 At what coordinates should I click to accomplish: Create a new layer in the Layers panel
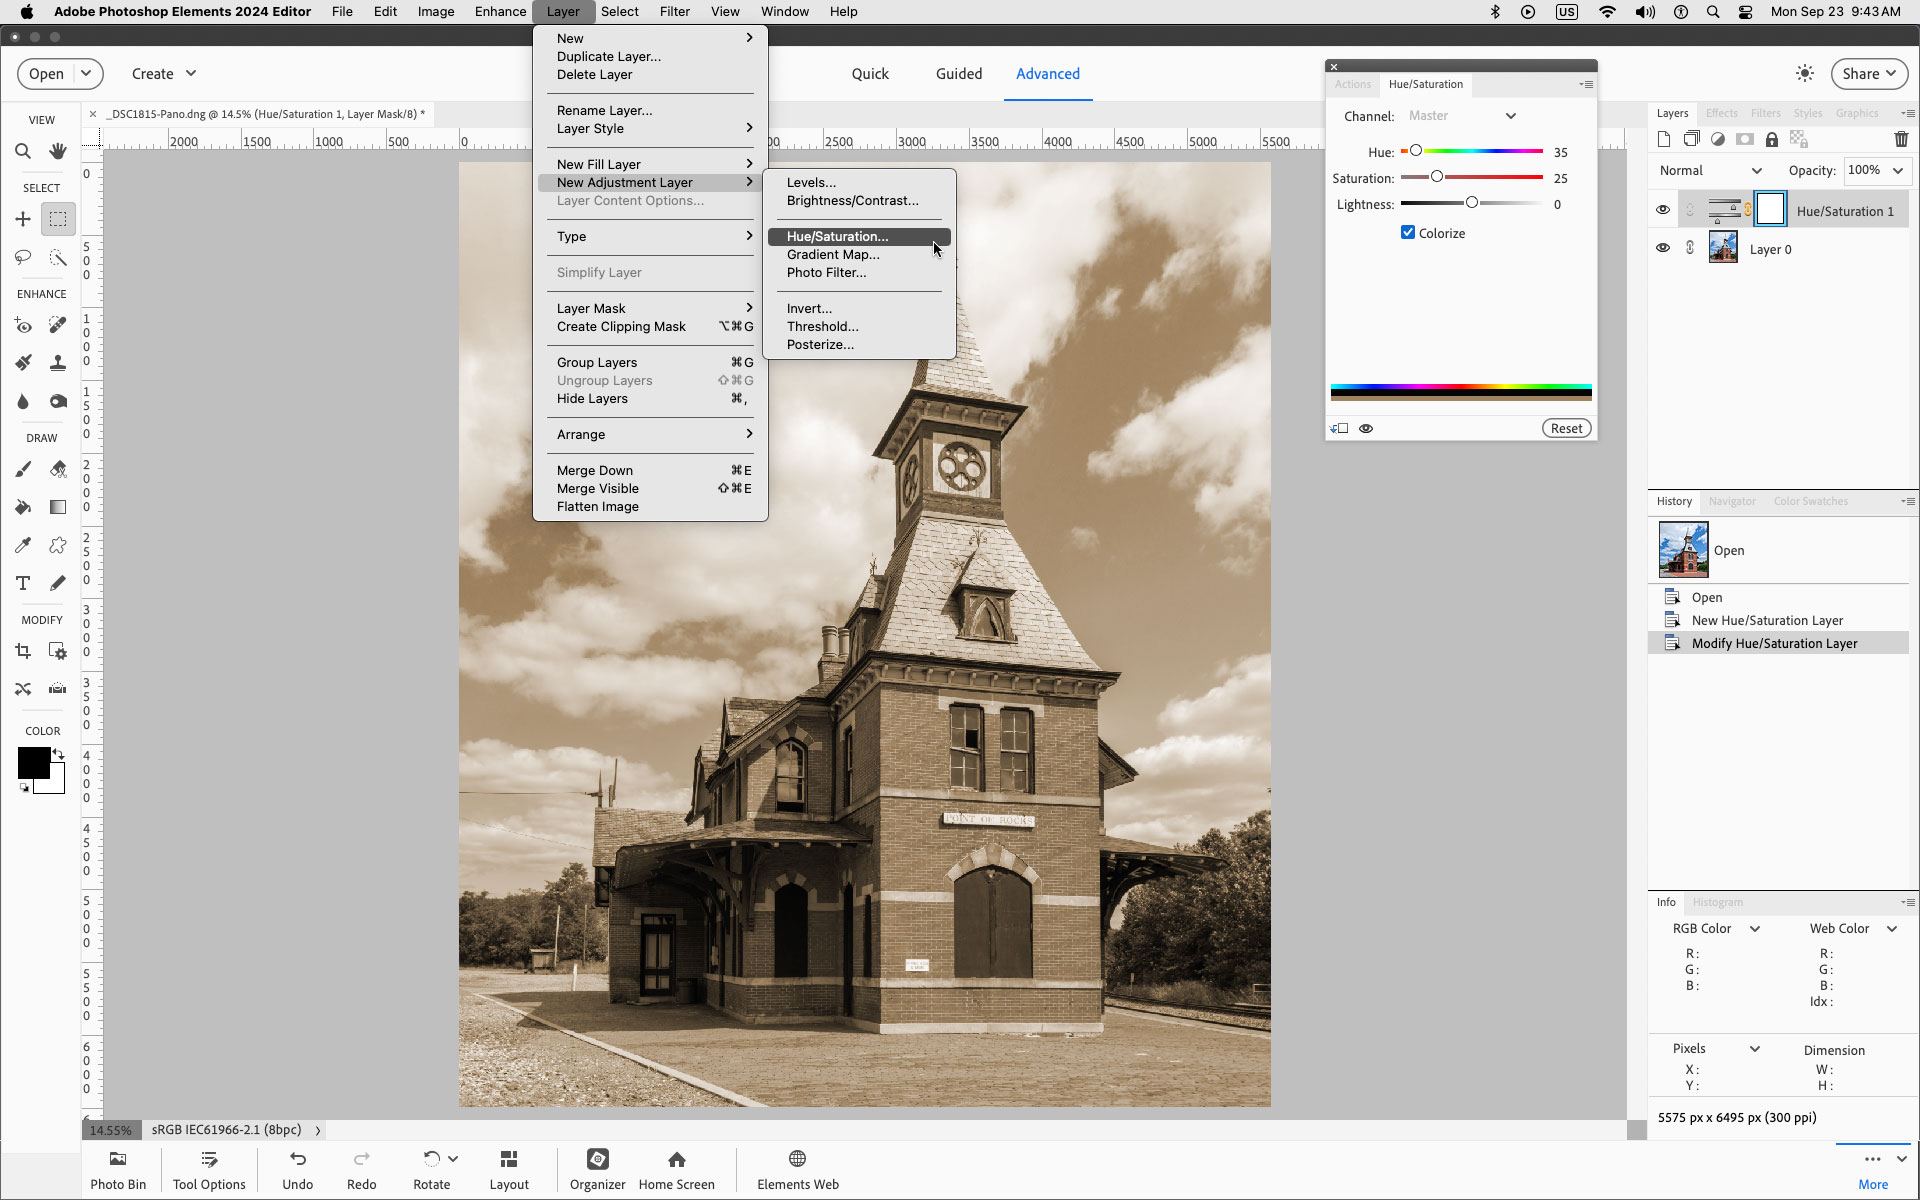point(1663,139)
